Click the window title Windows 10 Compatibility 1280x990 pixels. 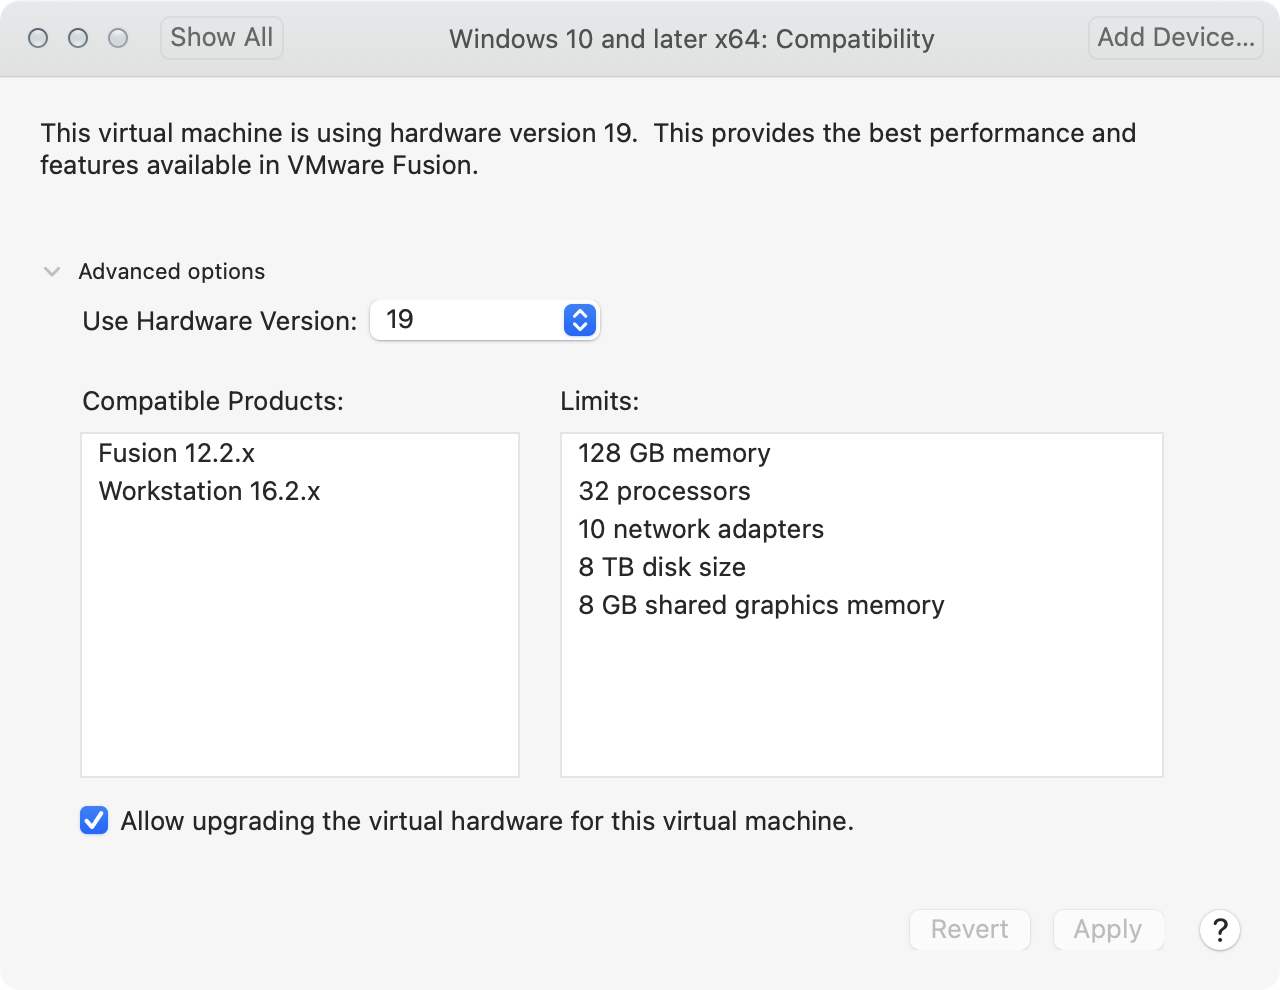pyautogui.click(x=691, y=39)
